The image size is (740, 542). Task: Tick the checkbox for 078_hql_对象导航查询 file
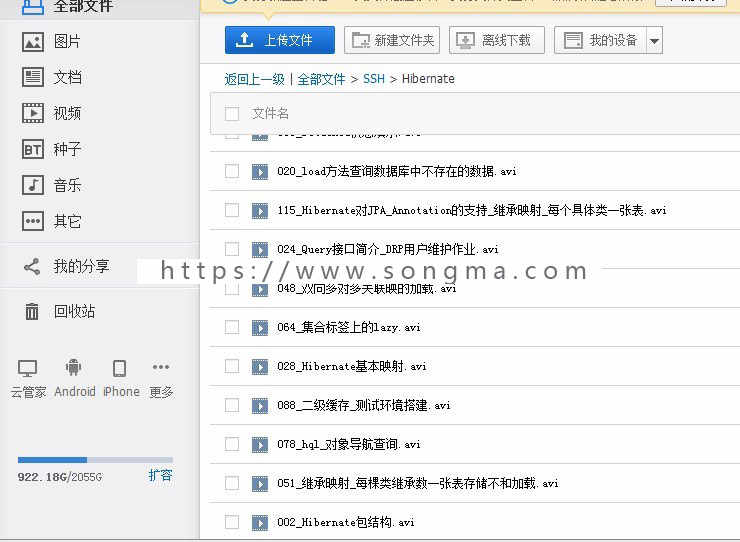point(232,444)
